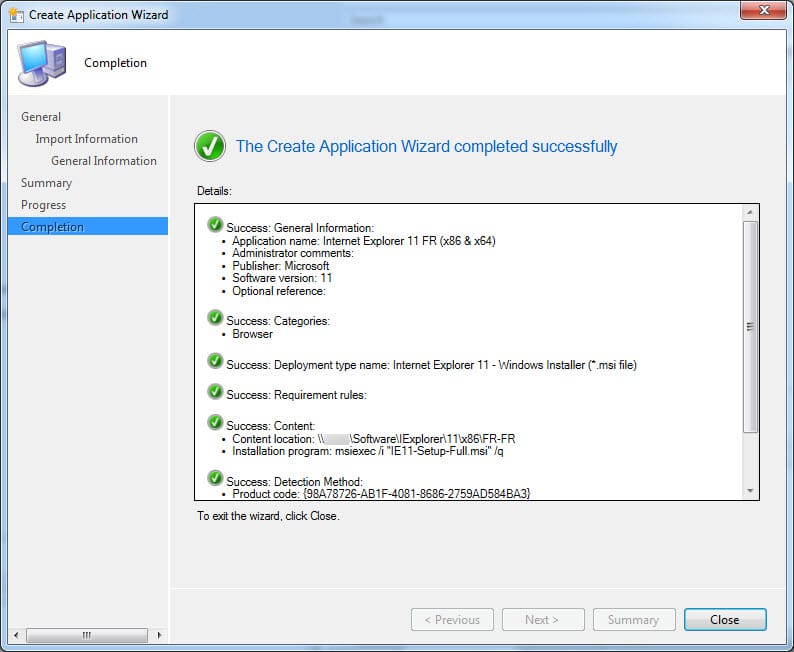Click Application name Internet Explorer 11 line

[x=364, y=241]
